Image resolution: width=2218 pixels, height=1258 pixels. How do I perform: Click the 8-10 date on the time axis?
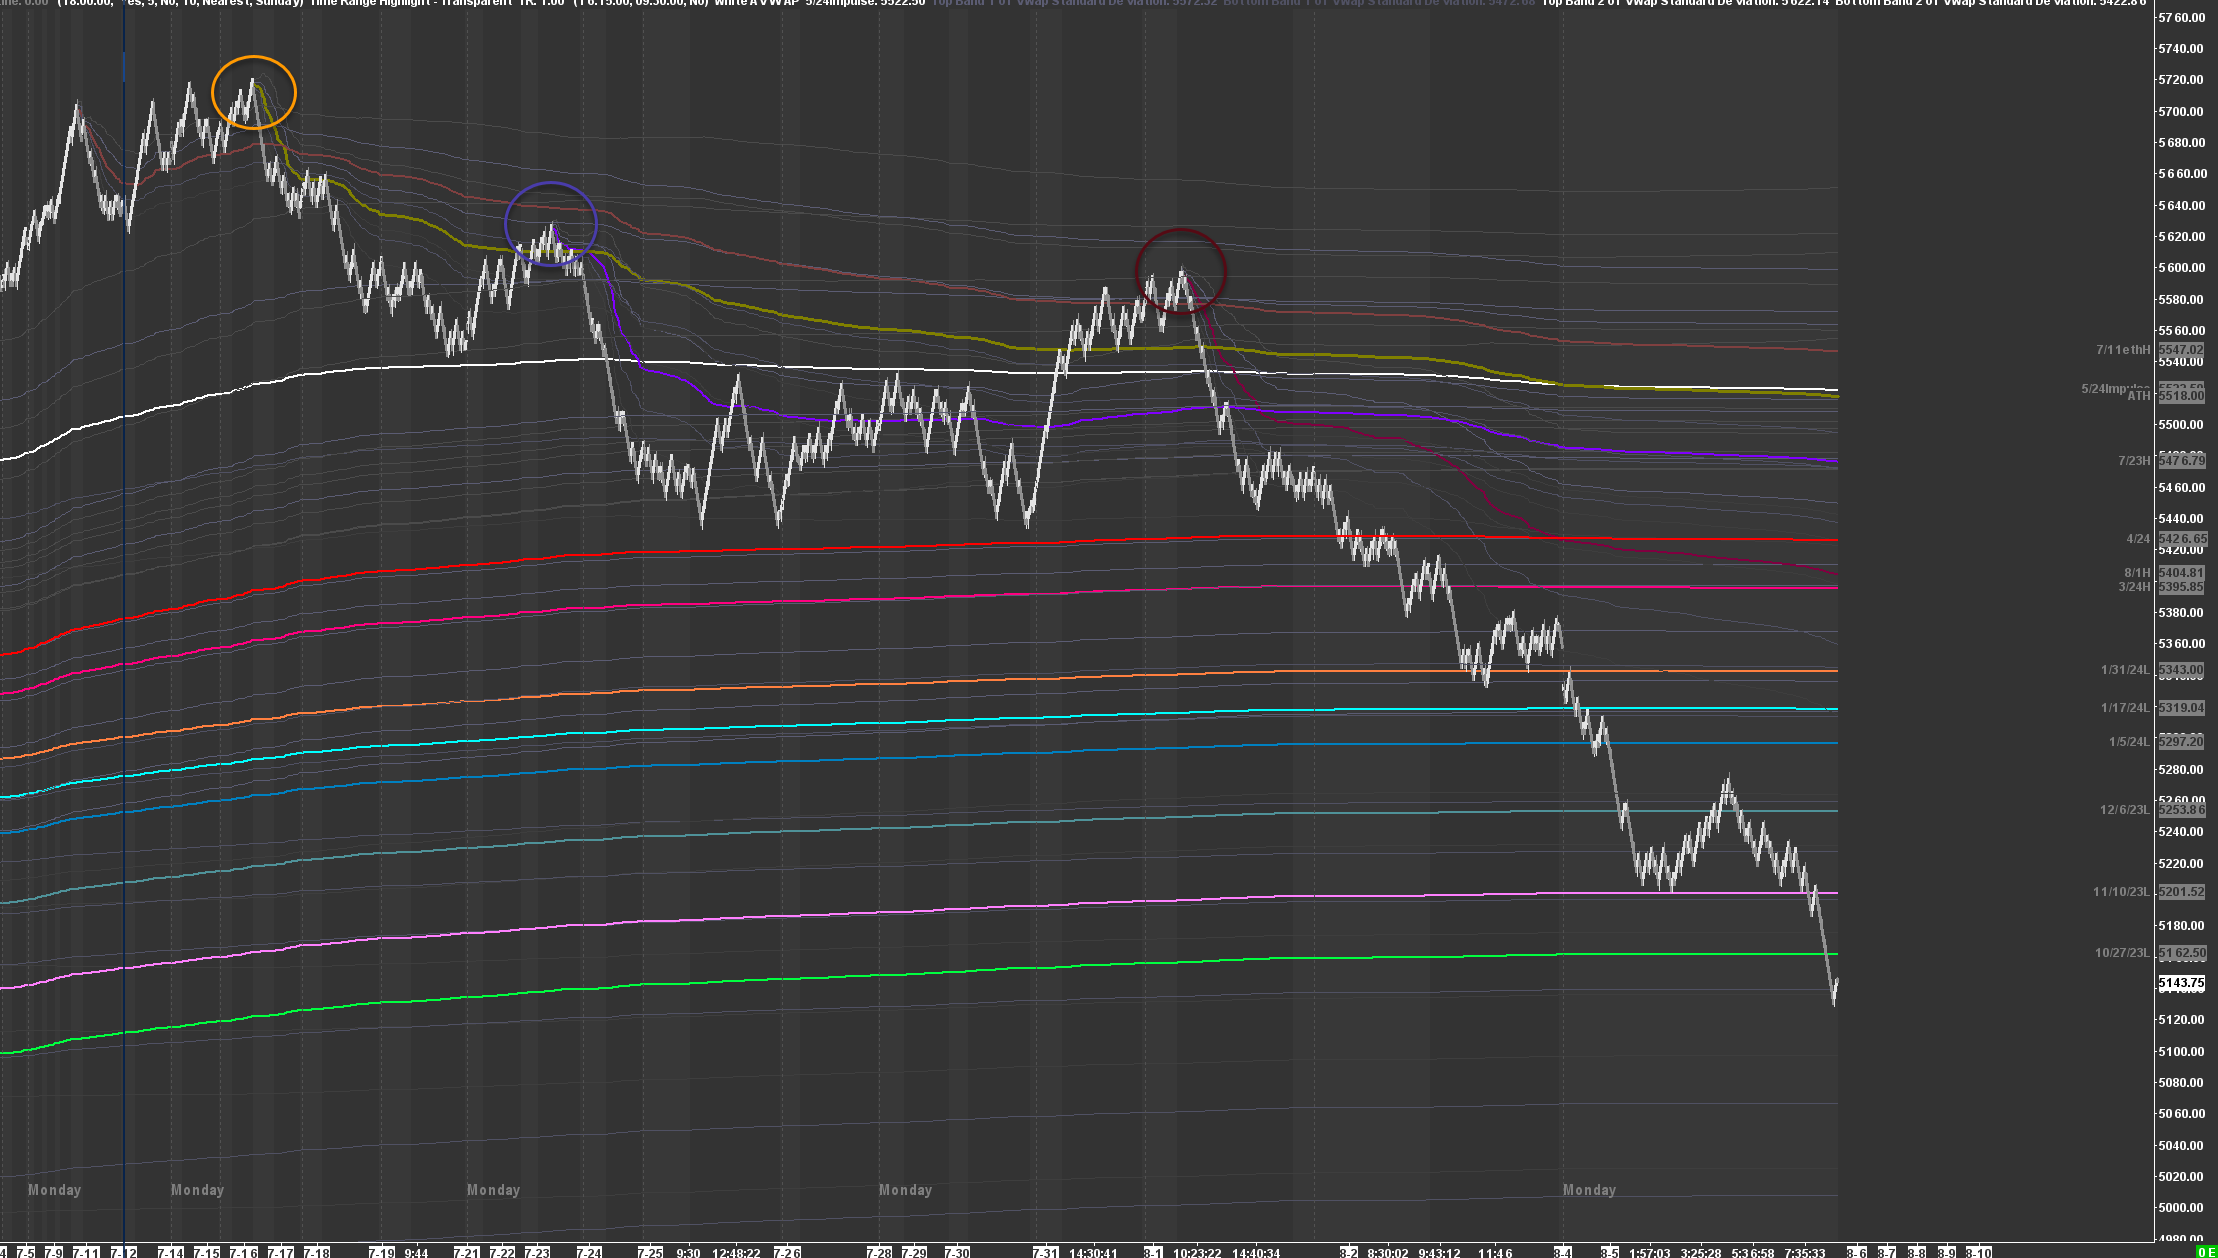click(1979, 1252)
